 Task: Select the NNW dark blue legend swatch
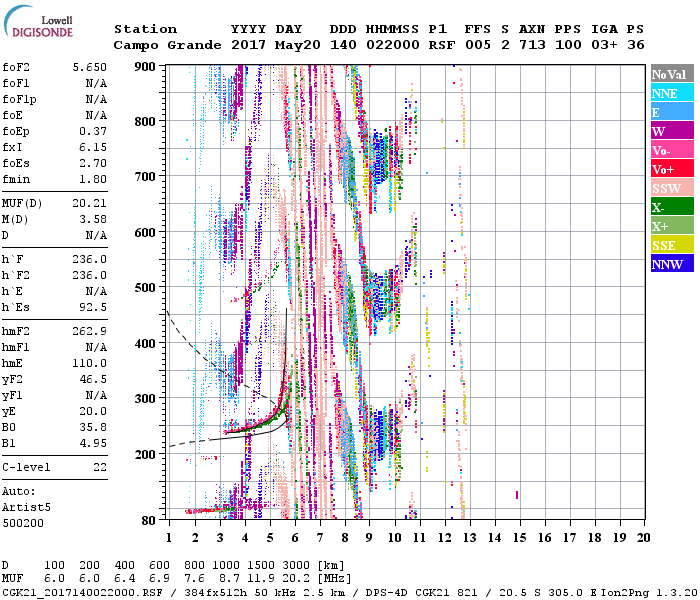(672, 264)
